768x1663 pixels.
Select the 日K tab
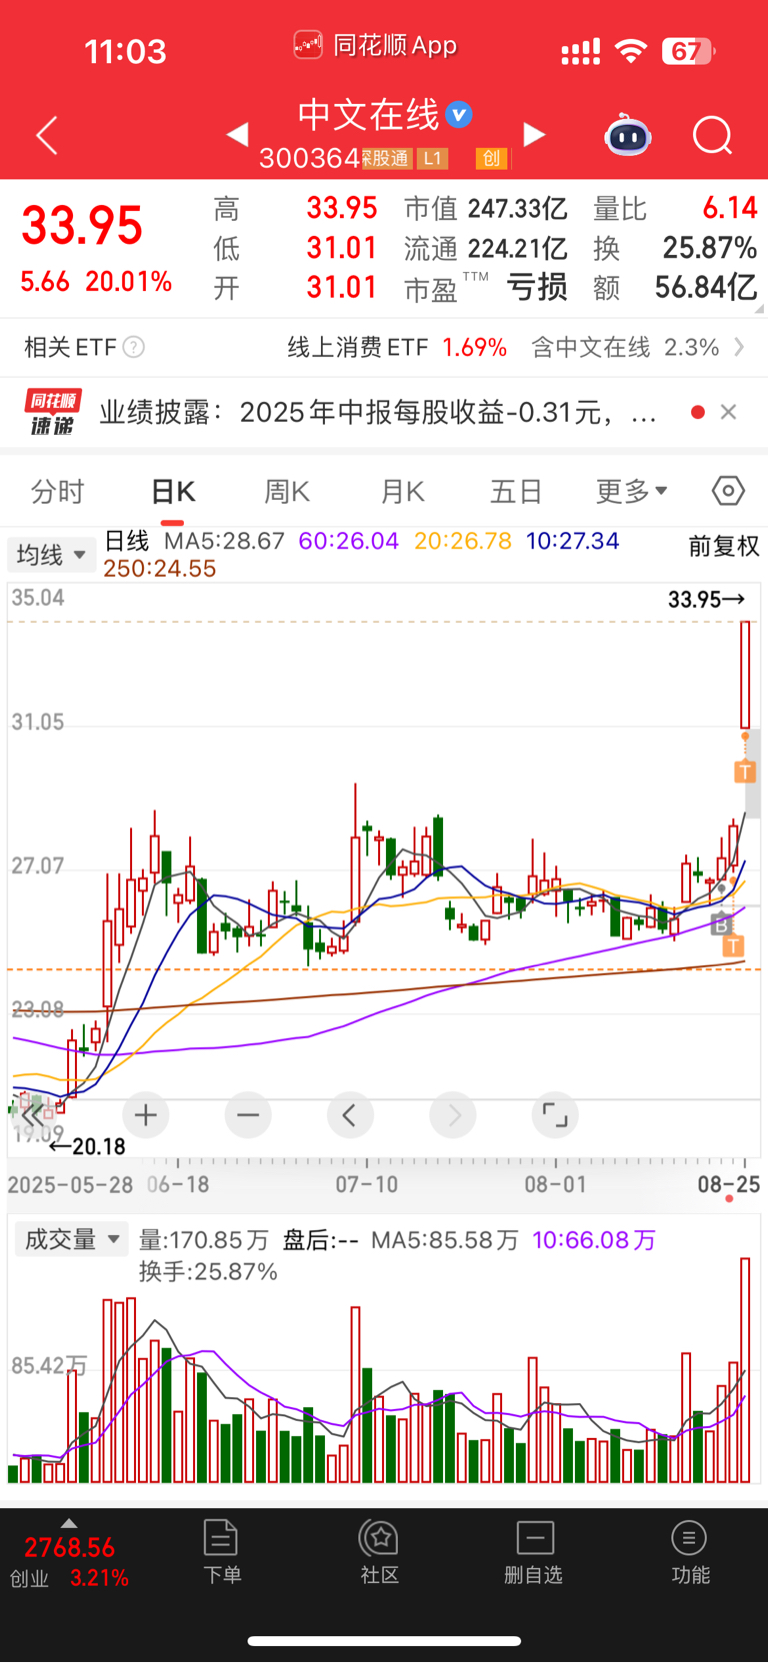tap(173, 491)
